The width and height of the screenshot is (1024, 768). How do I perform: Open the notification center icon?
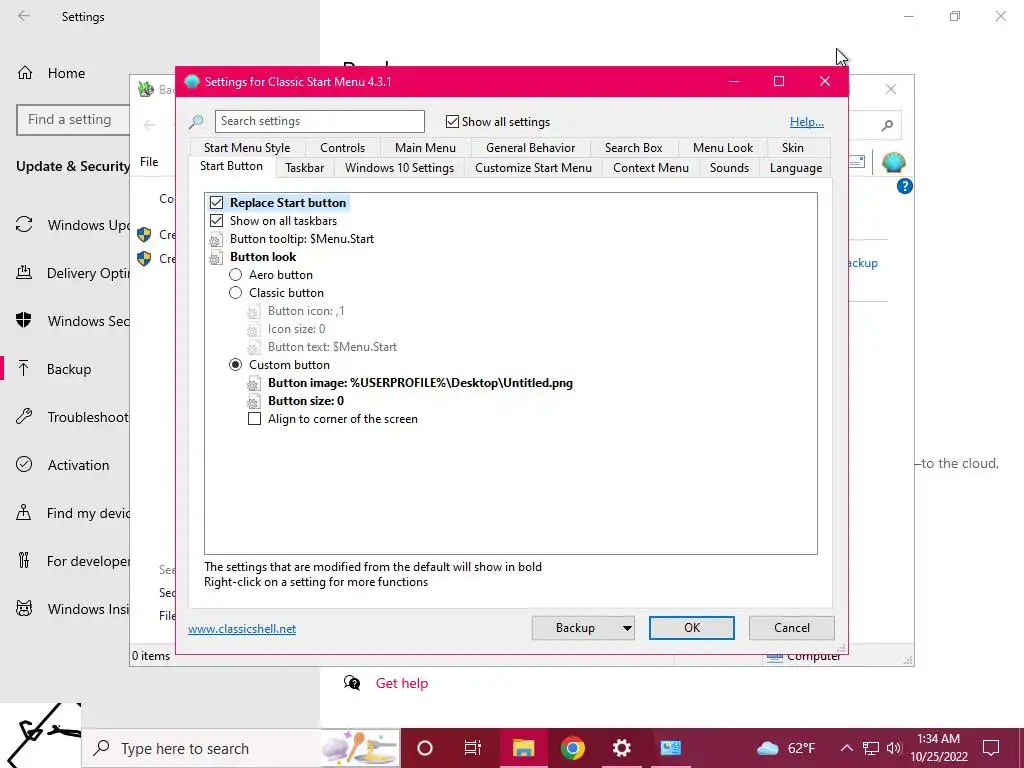click(991, 748)
